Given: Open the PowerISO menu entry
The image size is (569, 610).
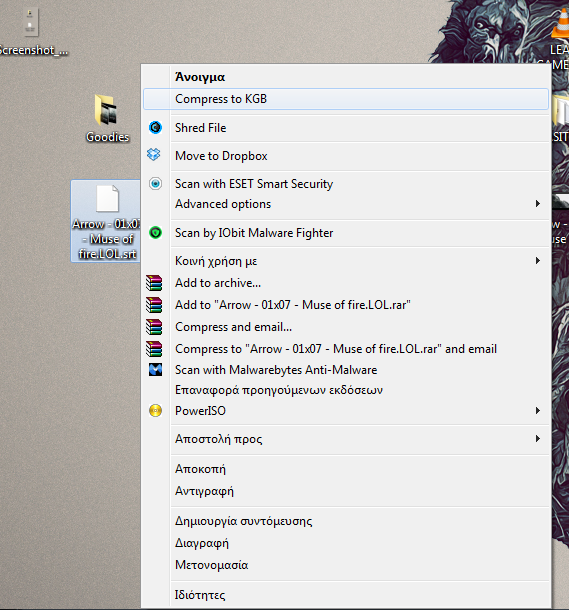Looking at the screenshot, I should click(x=346, y=411).
